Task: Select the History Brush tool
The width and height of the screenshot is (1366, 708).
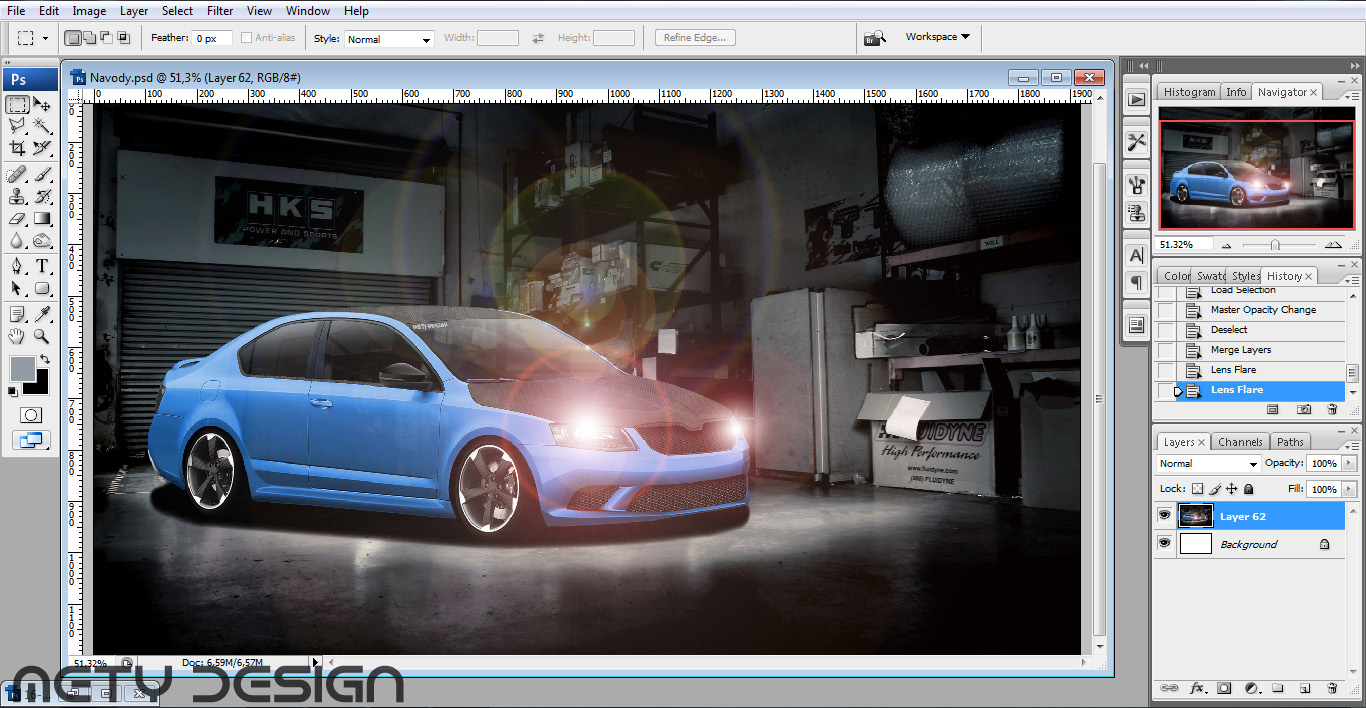Action: click(x=42, y=197)
